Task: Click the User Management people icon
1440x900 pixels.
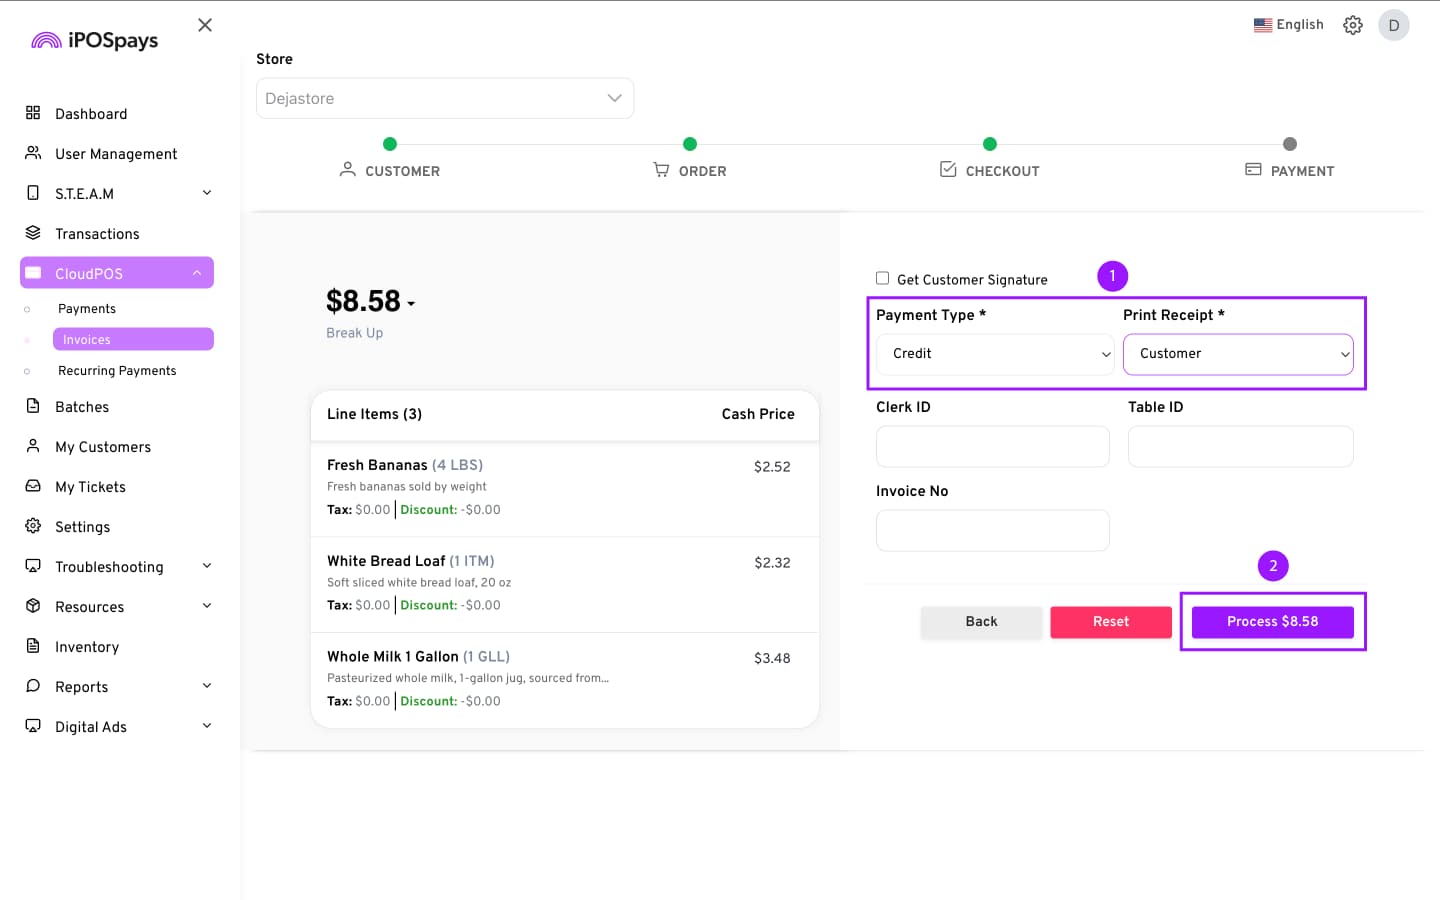Action: [x=33, y=153]
